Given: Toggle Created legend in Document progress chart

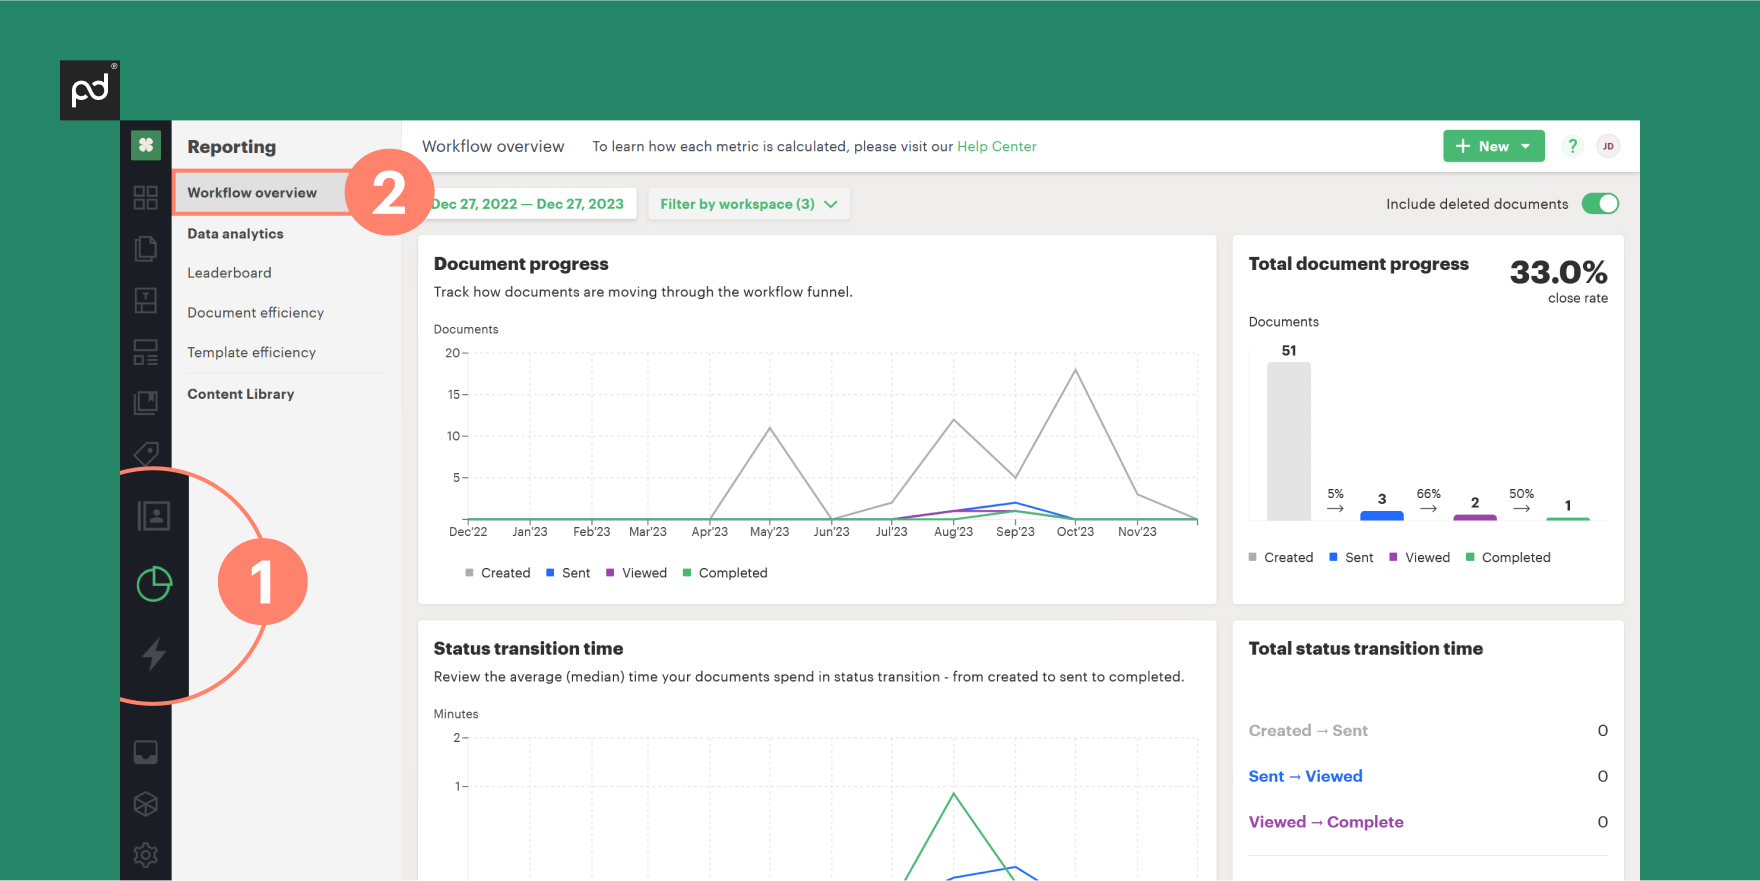Looking at the screenshot, I should coord(497,573).
